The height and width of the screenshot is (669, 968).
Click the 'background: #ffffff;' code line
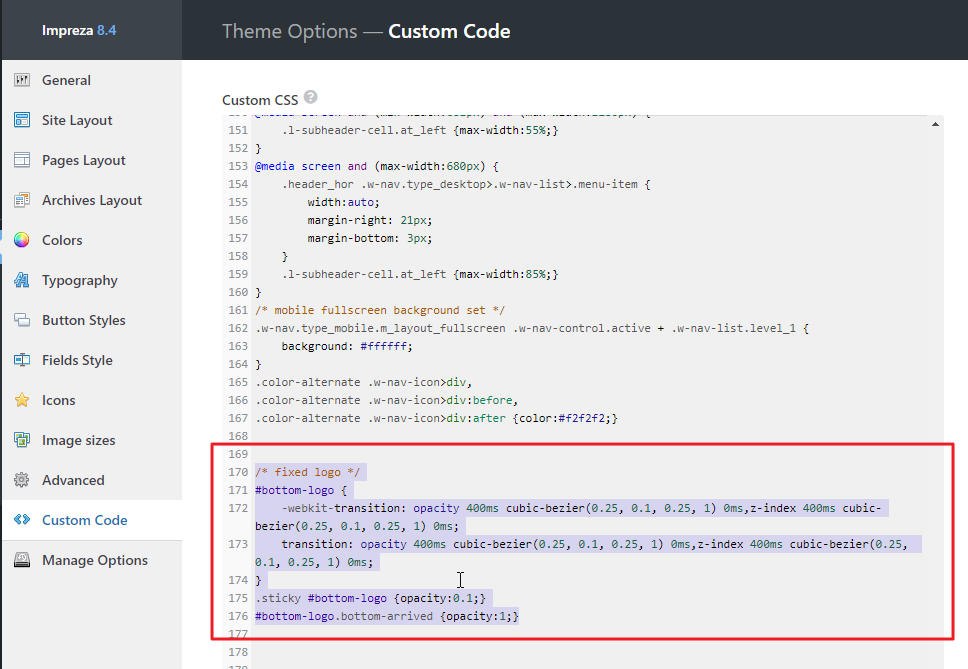[x=347, y=346]
